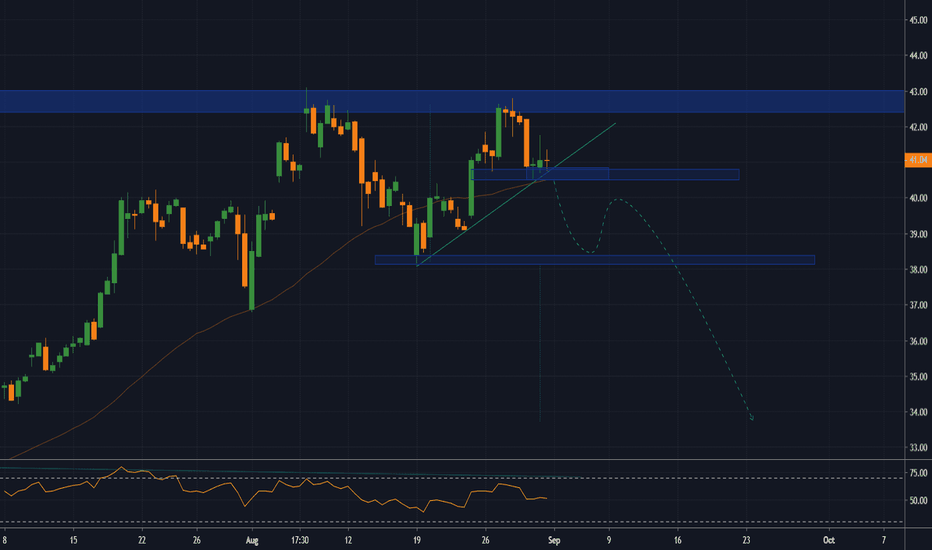Click the 50.00 RSI scale label
932x550 pixels.
[x=918, y=501]
